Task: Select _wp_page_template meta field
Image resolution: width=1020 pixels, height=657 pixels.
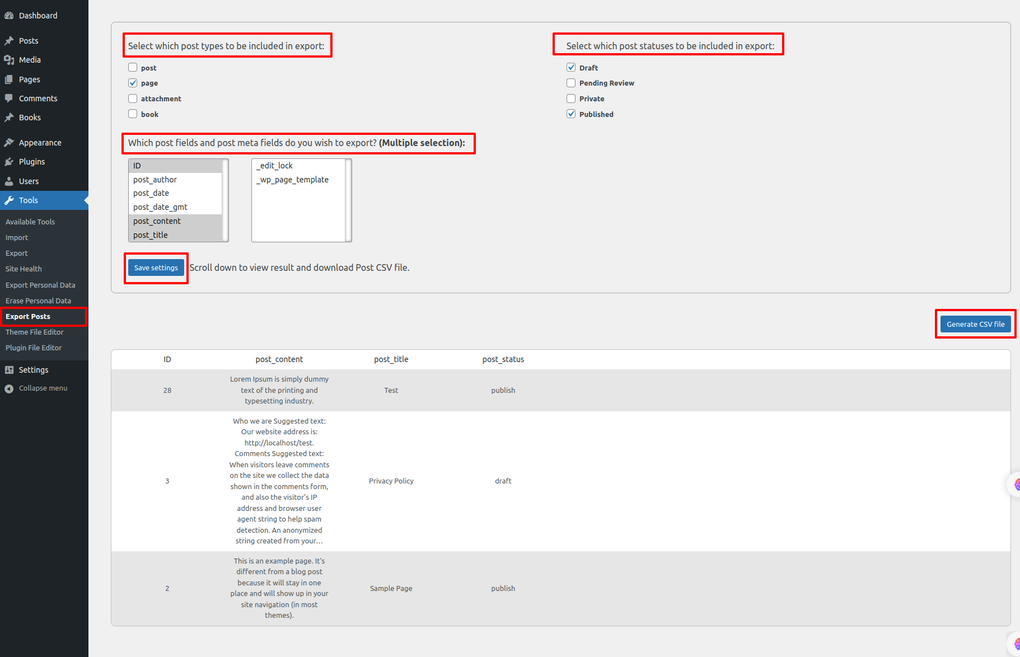Action: click(299, 180)
